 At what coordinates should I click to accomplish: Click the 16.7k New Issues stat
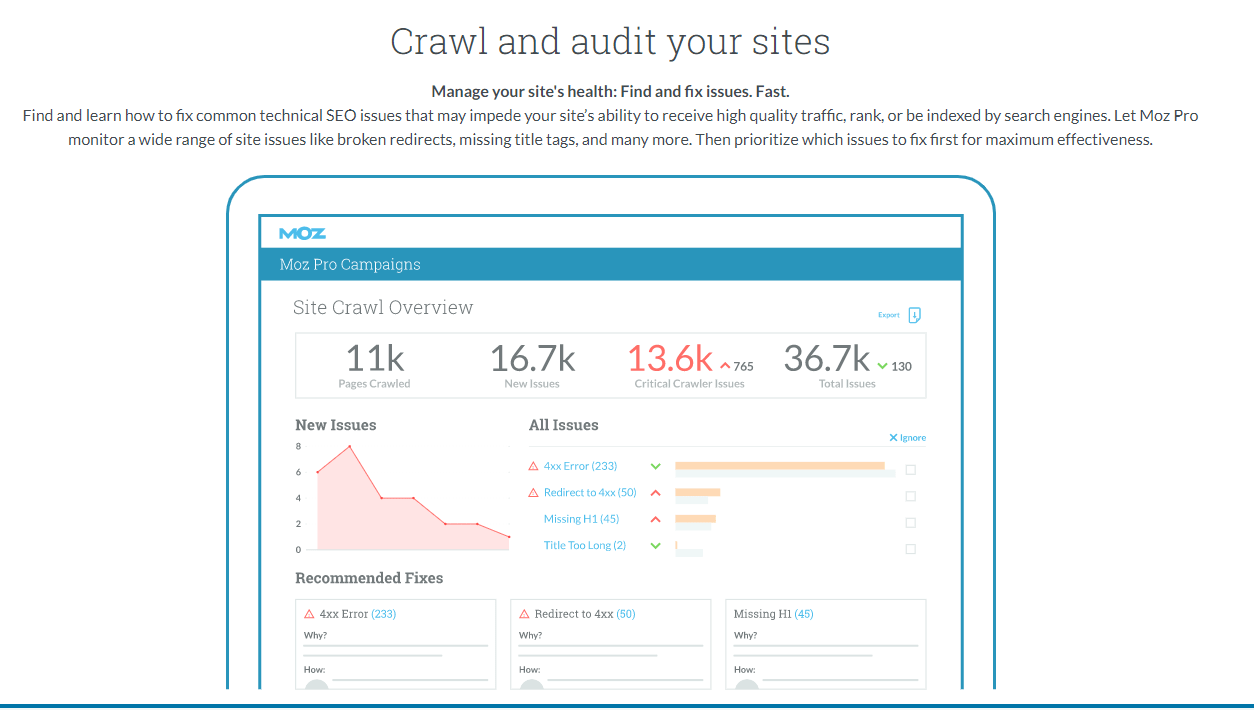click(532, 365)
